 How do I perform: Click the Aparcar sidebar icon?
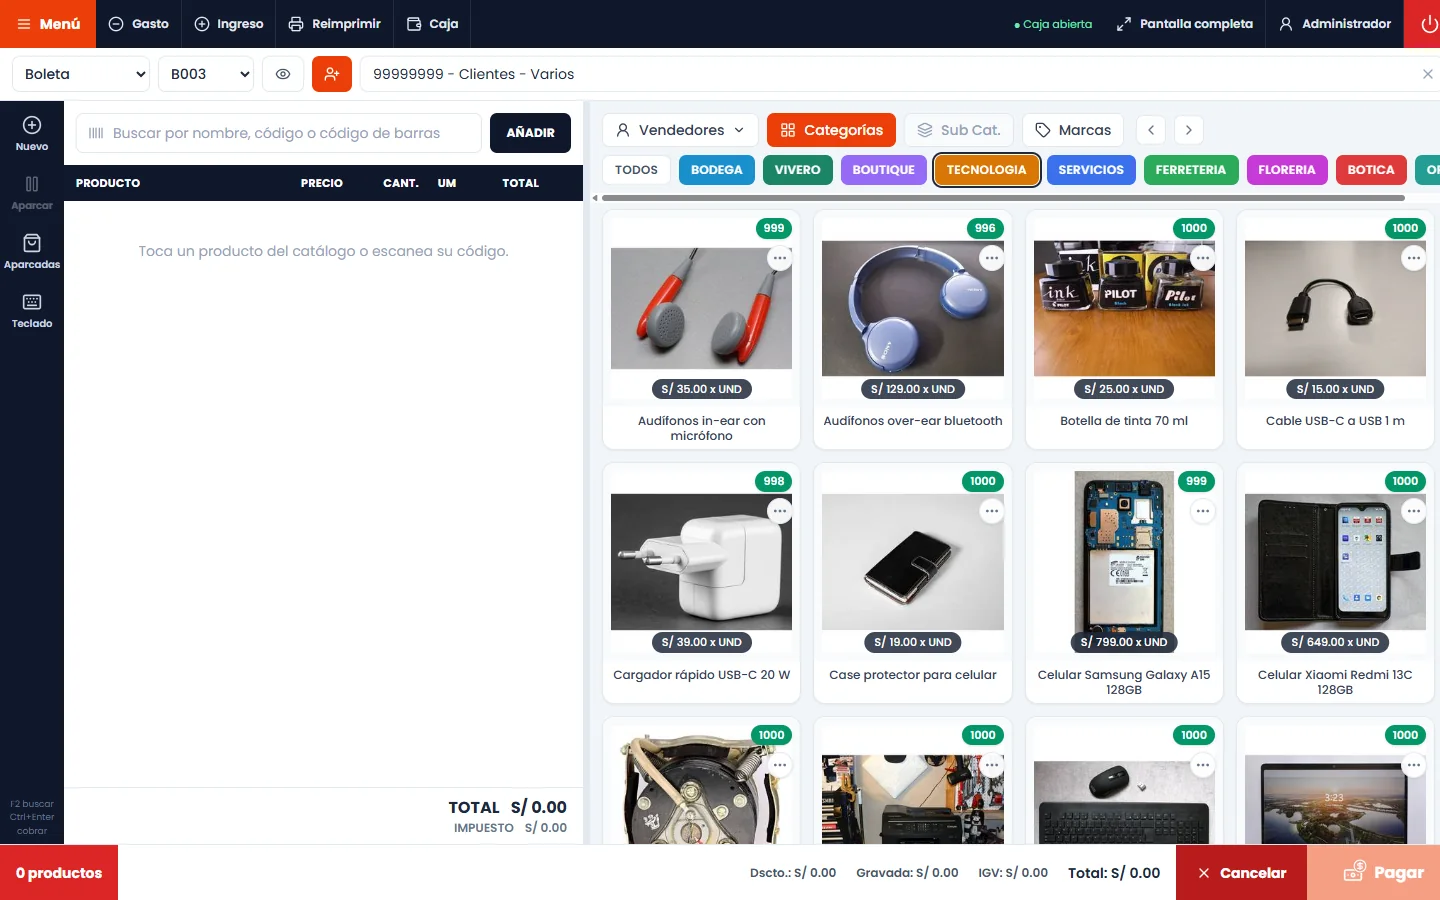point(32,192)
